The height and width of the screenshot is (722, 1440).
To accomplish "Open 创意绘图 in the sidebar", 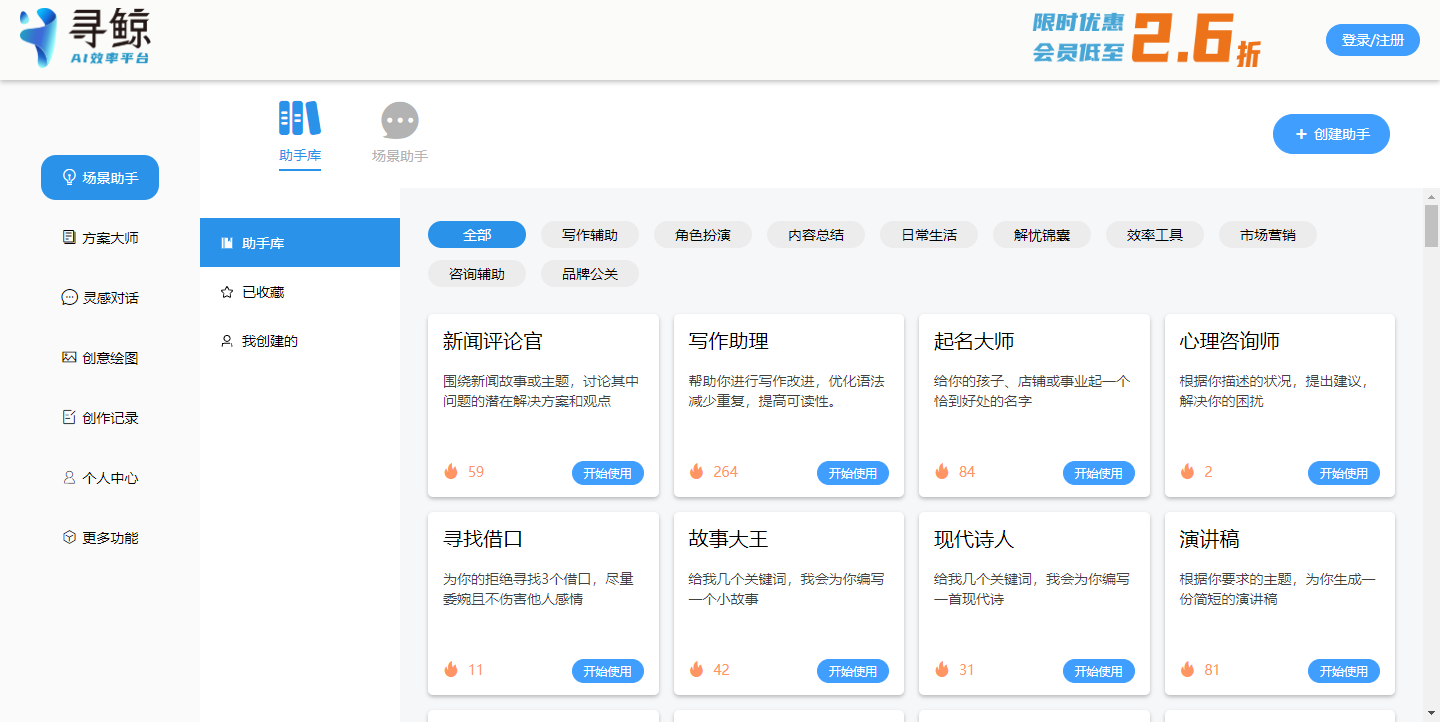I will (100, 358).
